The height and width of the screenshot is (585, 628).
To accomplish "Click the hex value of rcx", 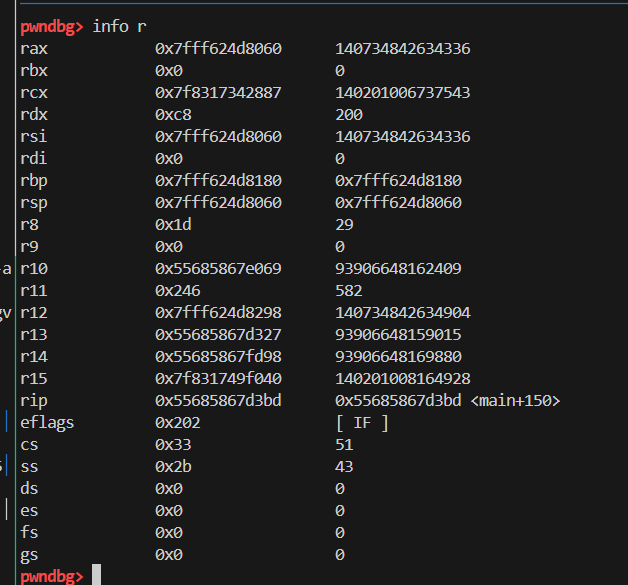I will pyautogui.click(x=218, y=92).
